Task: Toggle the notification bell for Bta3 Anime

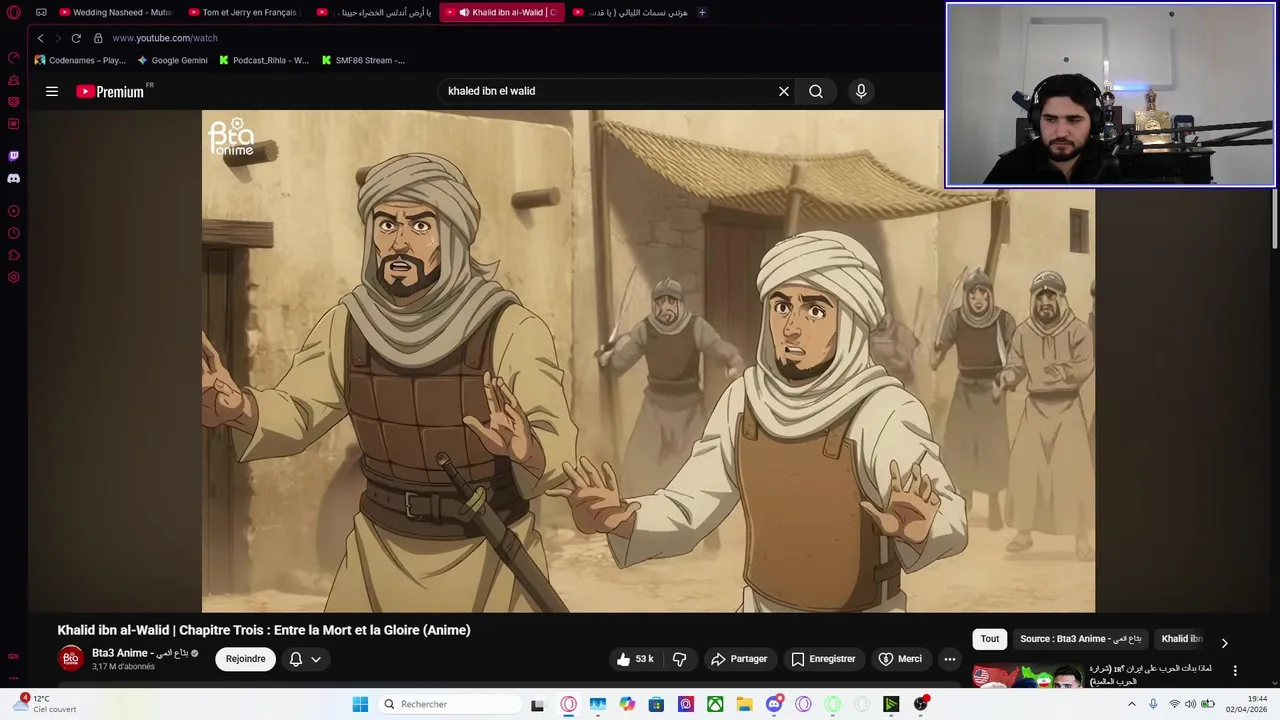Action: pyautogui.click(x=296, y=659)
